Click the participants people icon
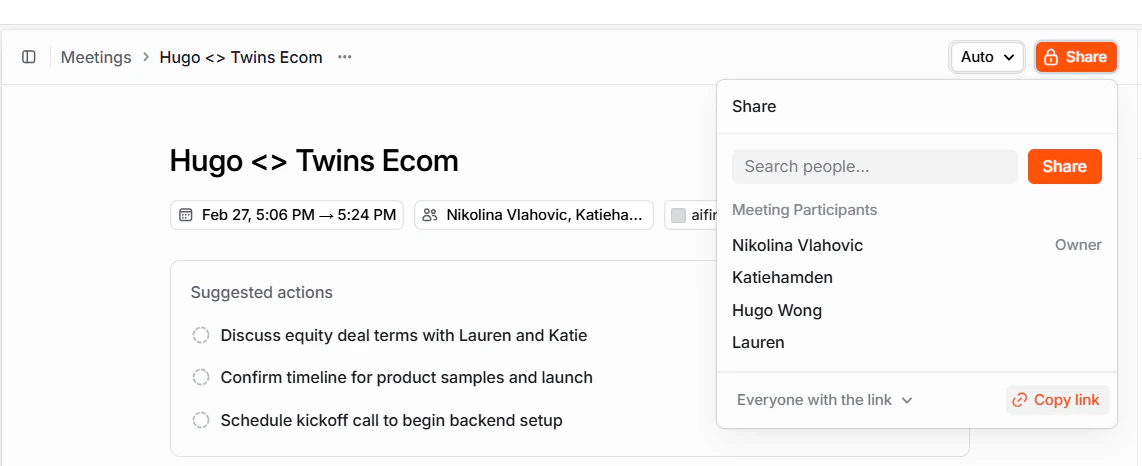This screenshot has width=1142, height=466. point(430,215)
